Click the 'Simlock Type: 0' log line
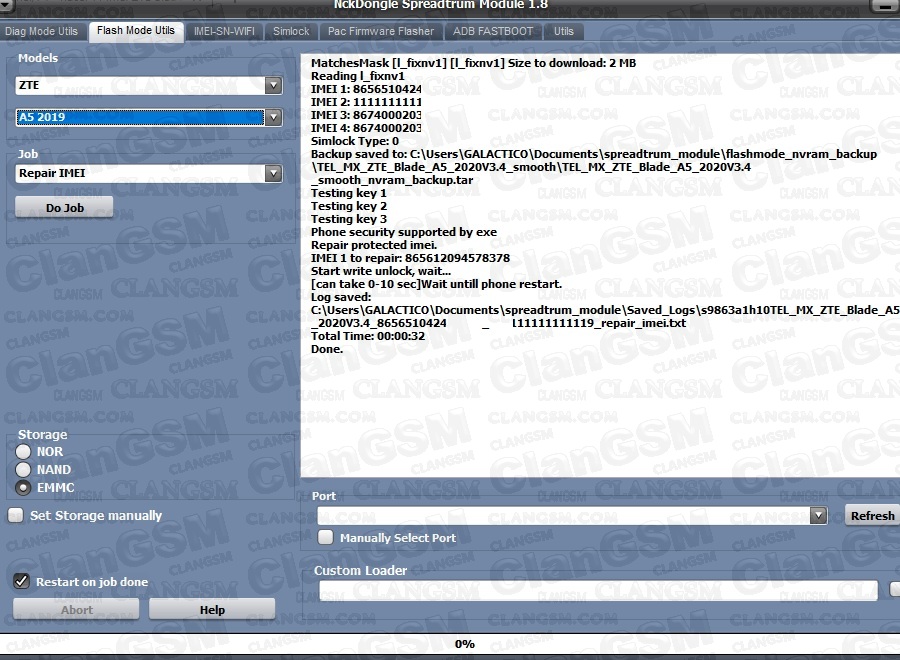 [355, 141]
